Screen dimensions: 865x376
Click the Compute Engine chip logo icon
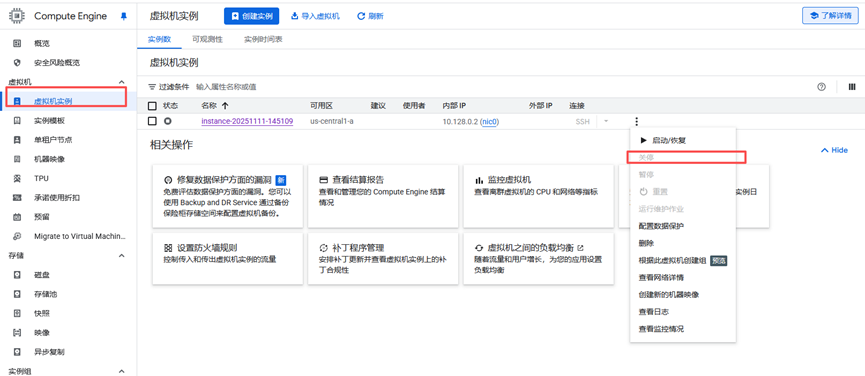pyautogui.click(x=17, y=16)
